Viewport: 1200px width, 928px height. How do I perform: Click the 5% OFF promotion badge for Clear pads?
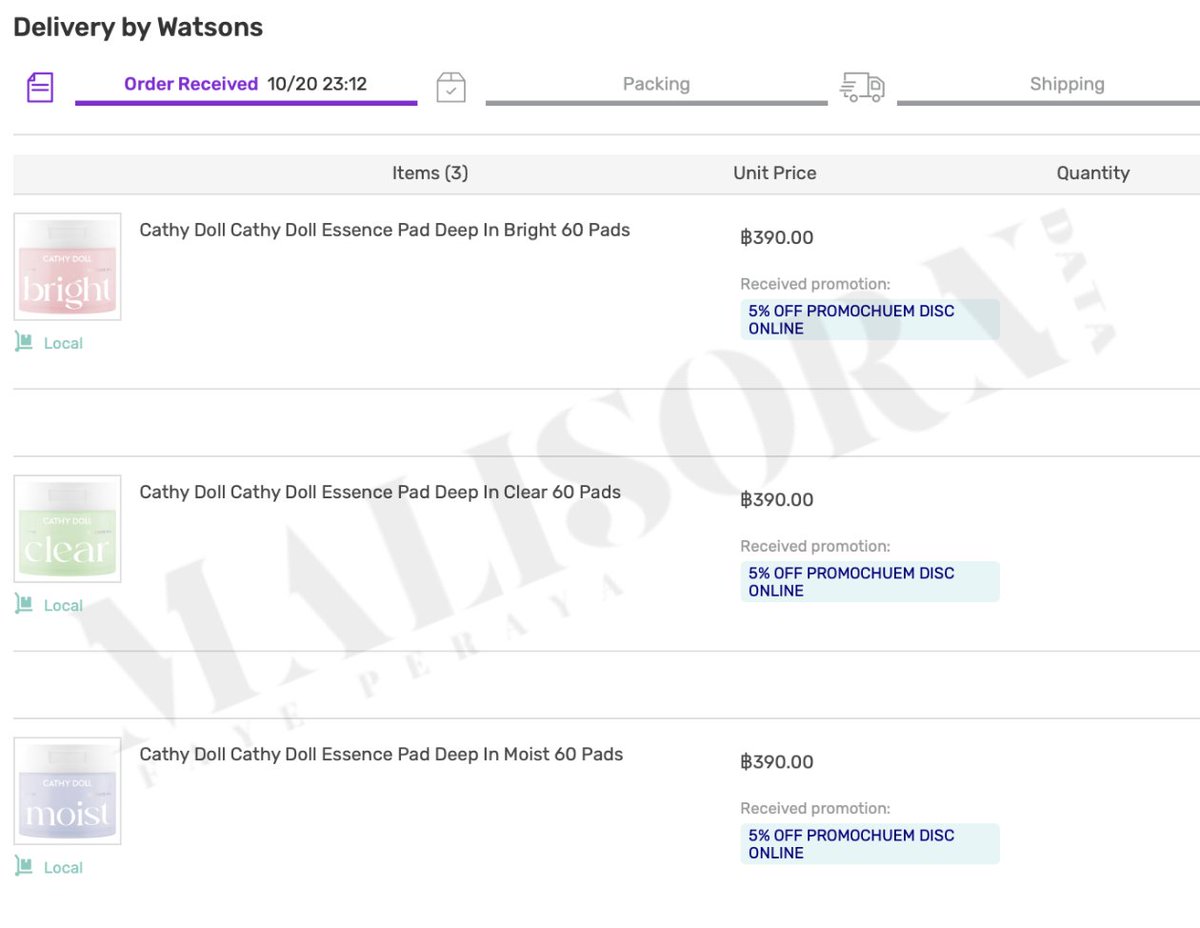coord(870,581)
